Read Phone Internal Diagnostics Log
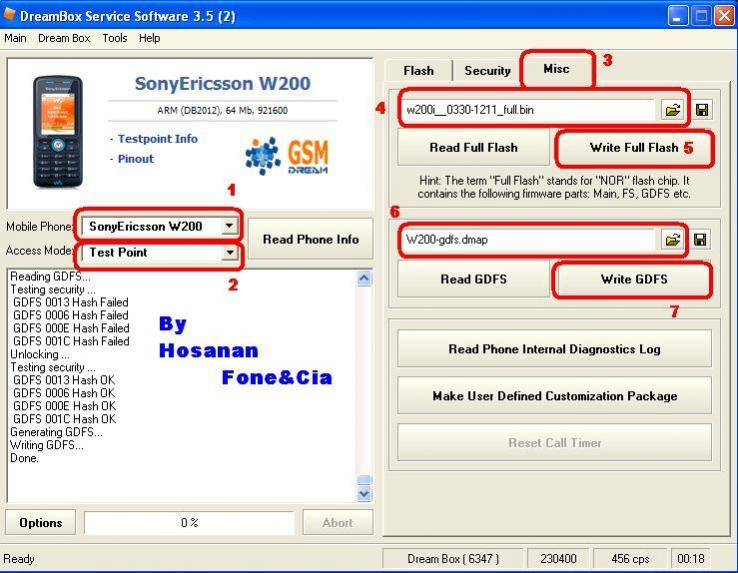This screenshot has width=738, height=573. (554, 349)
